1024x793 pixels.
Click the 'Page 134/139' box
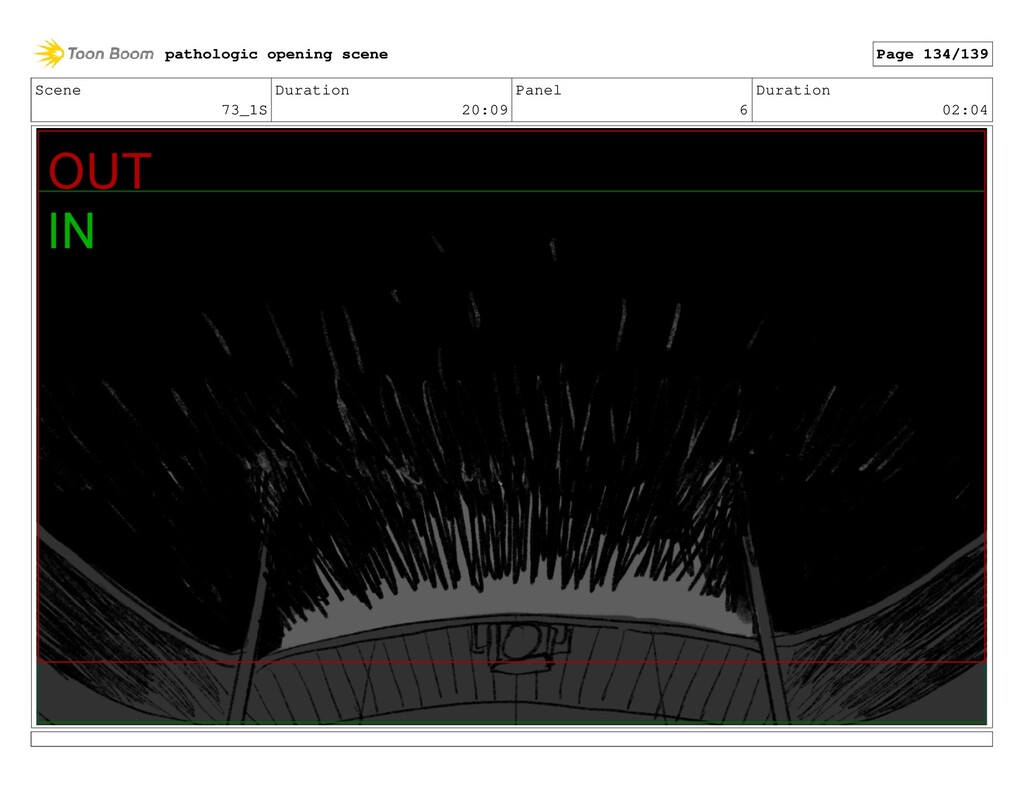(x=932, y=54)
